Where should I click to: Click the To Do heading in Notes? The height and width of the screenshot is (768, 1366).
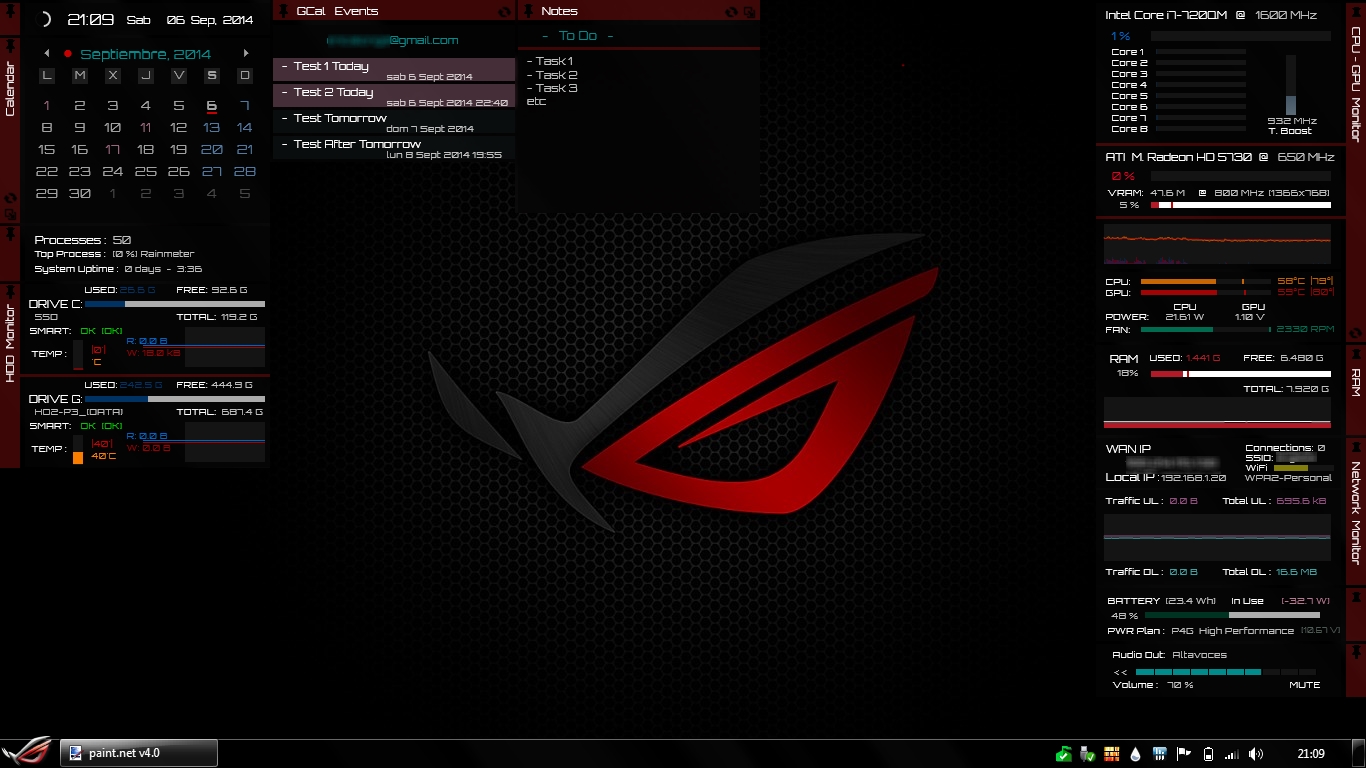(577, 35)
